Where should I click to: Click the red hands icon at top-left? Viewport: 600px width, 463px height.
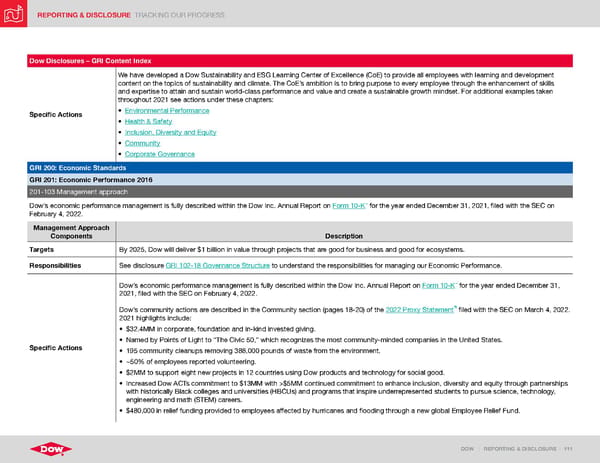pyautogui.click(x=13, y=13)
